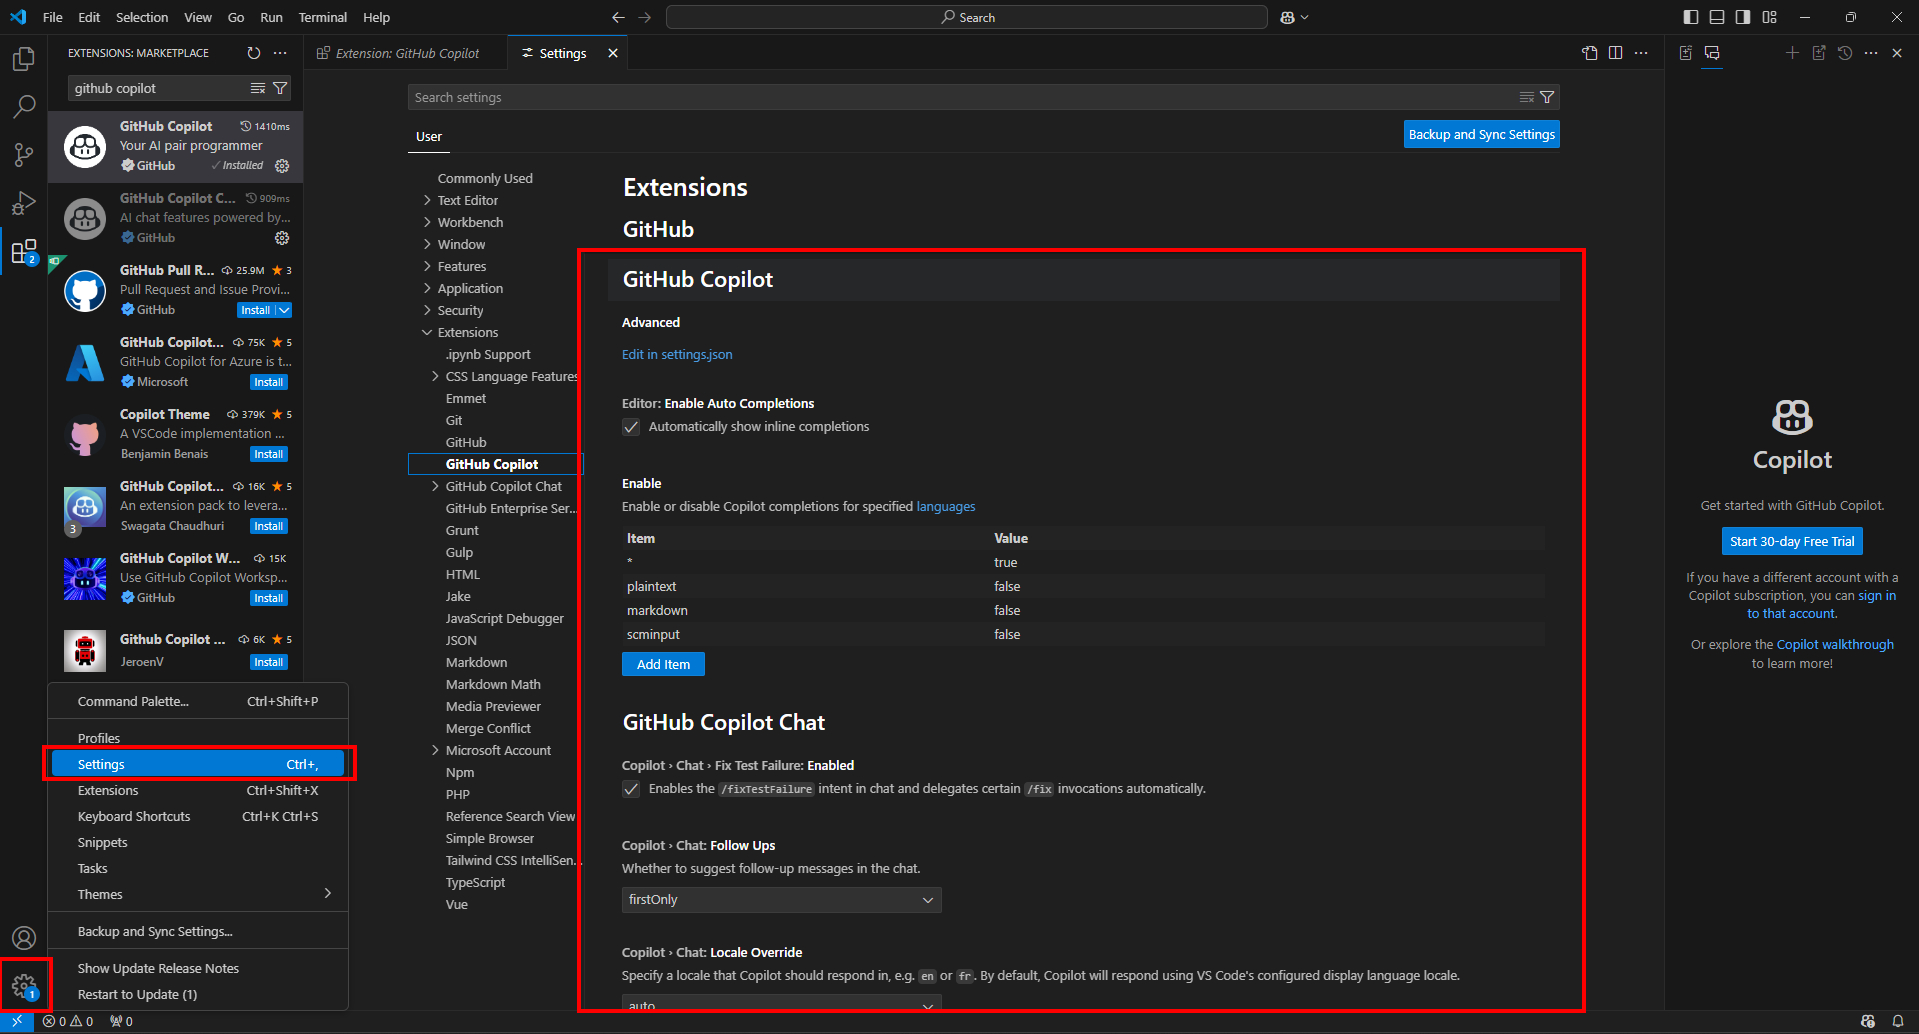Click title bar Search command center
1919x1034 pixels.
coord(967,17)
